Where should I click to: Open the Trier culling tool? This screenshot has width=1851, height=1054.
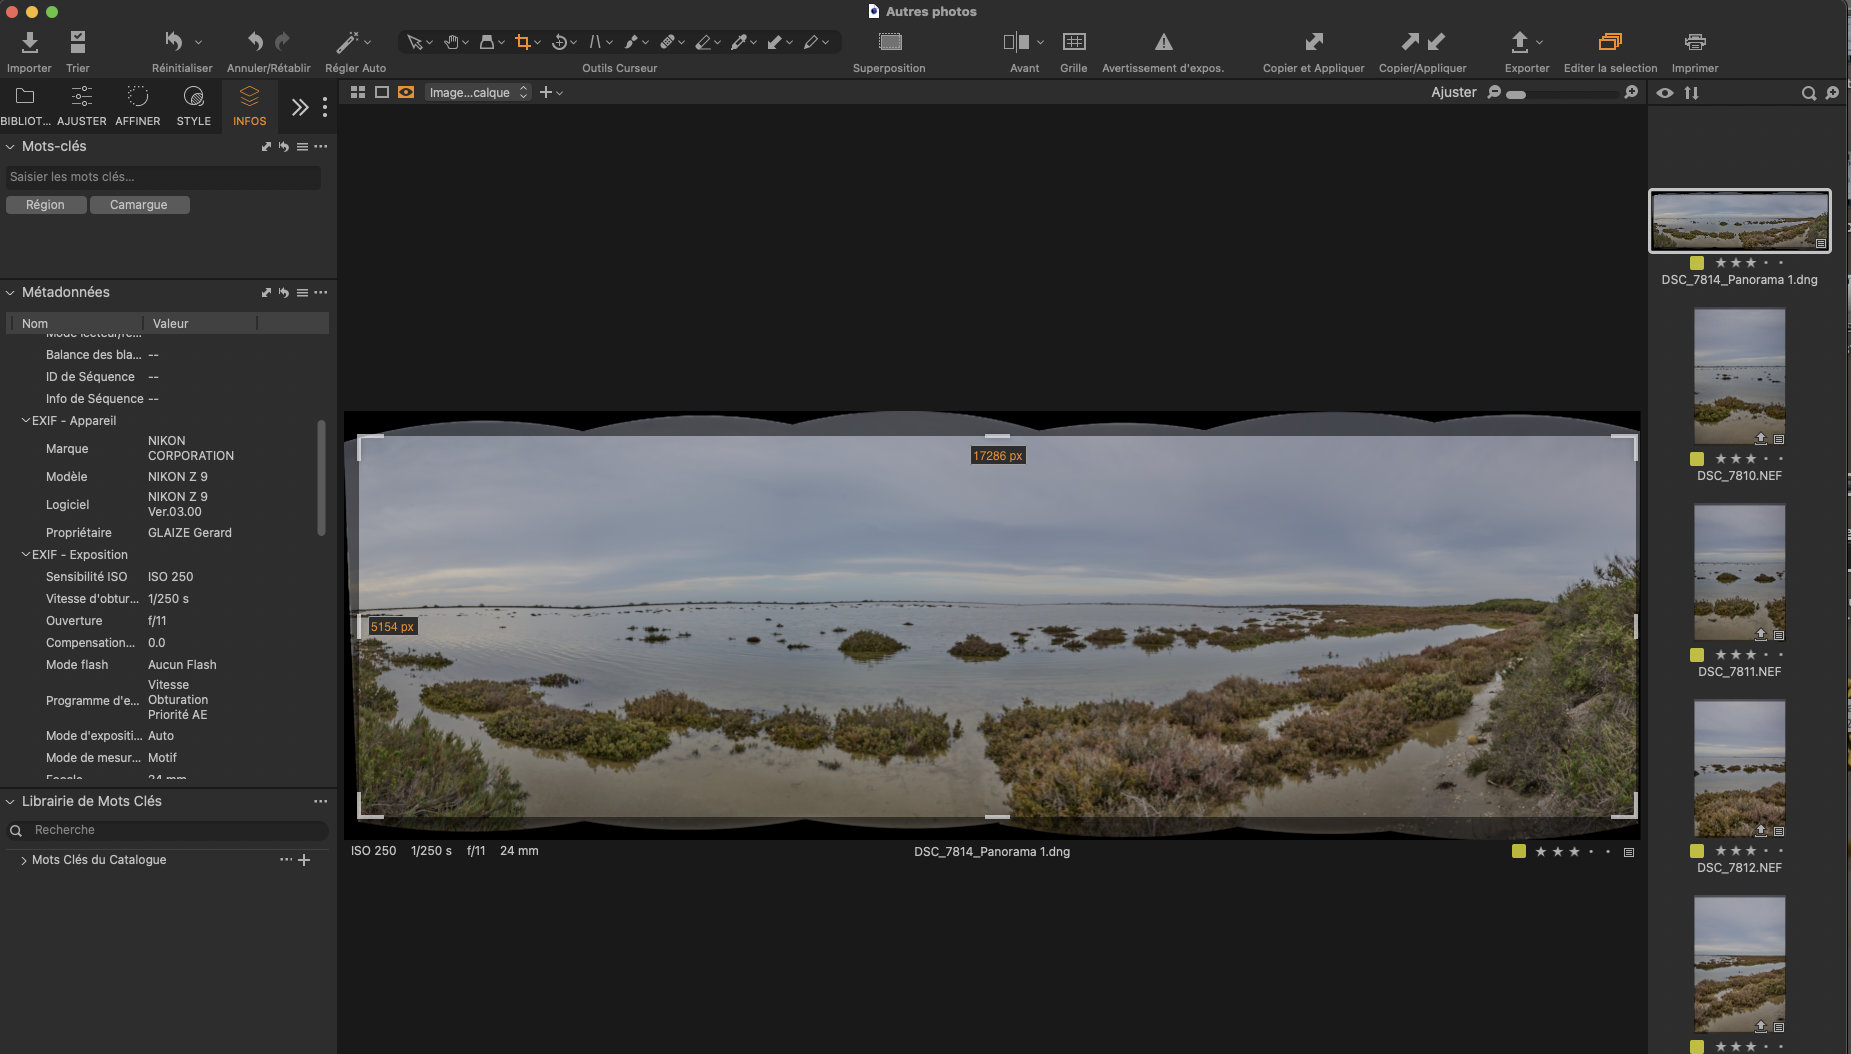pyautogui.click(x=77, y=42)
